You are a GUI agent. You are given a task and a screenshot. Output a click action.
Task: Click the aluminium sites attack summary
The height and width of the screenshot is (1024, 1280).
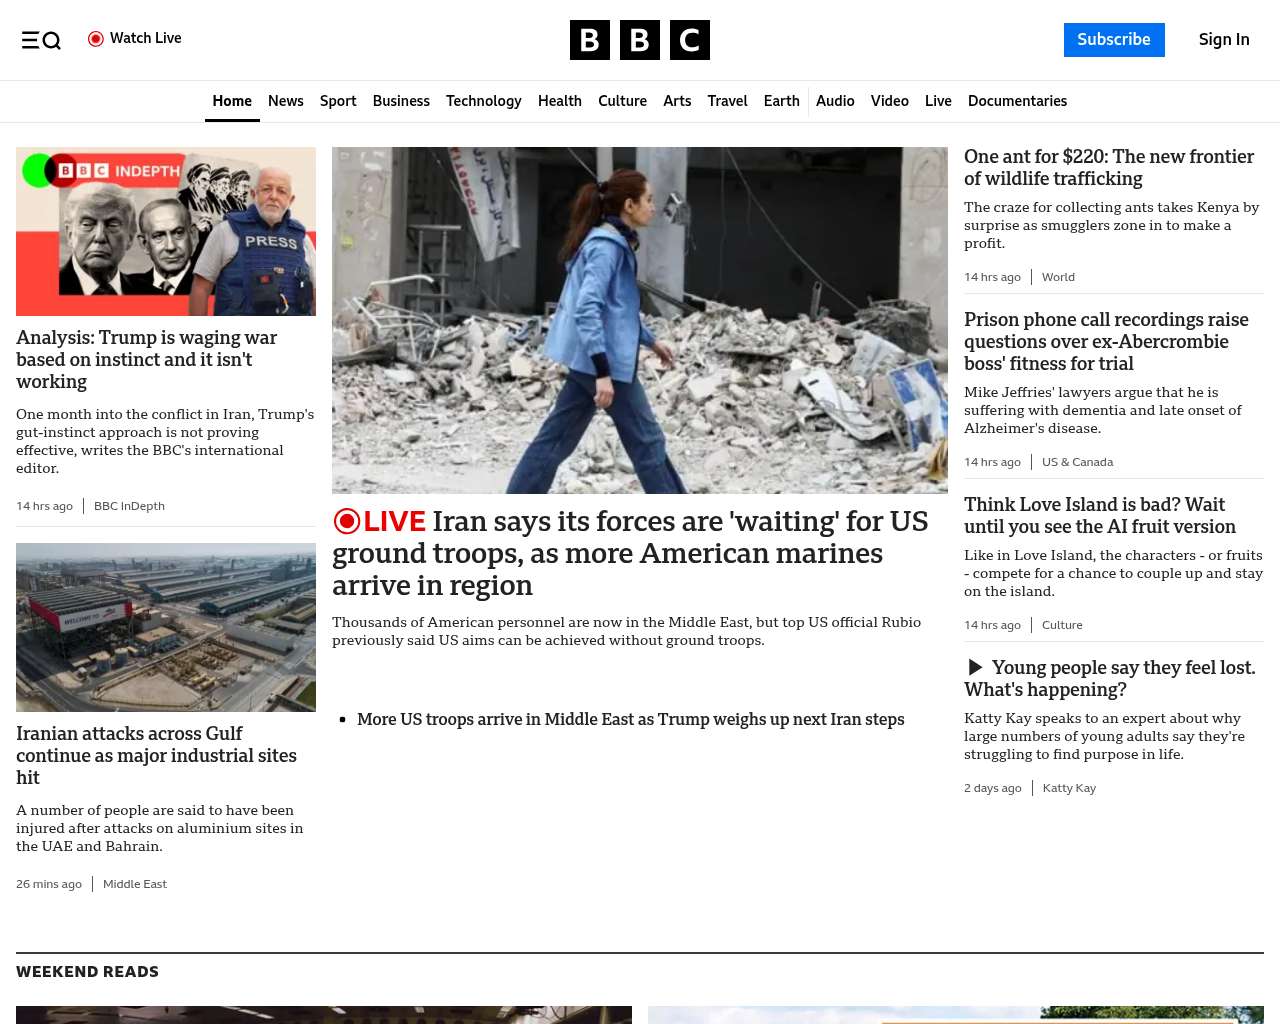tap(160, 828)
